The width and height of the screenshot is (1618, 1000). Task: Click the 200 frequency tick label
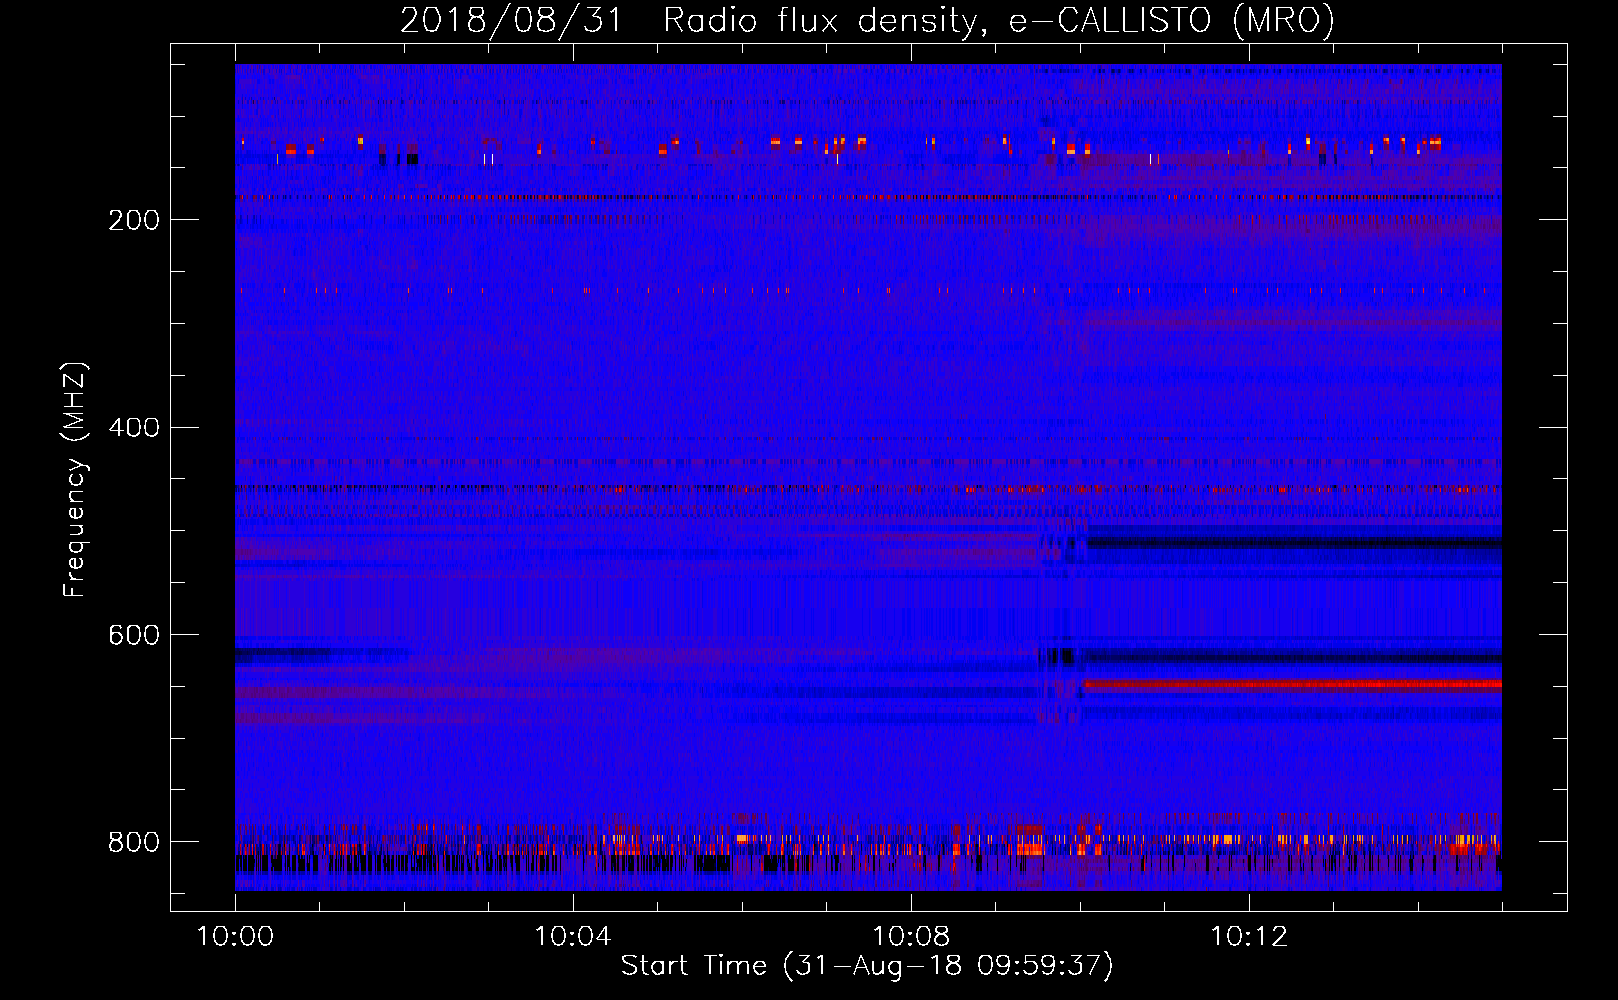pos(134,220)
